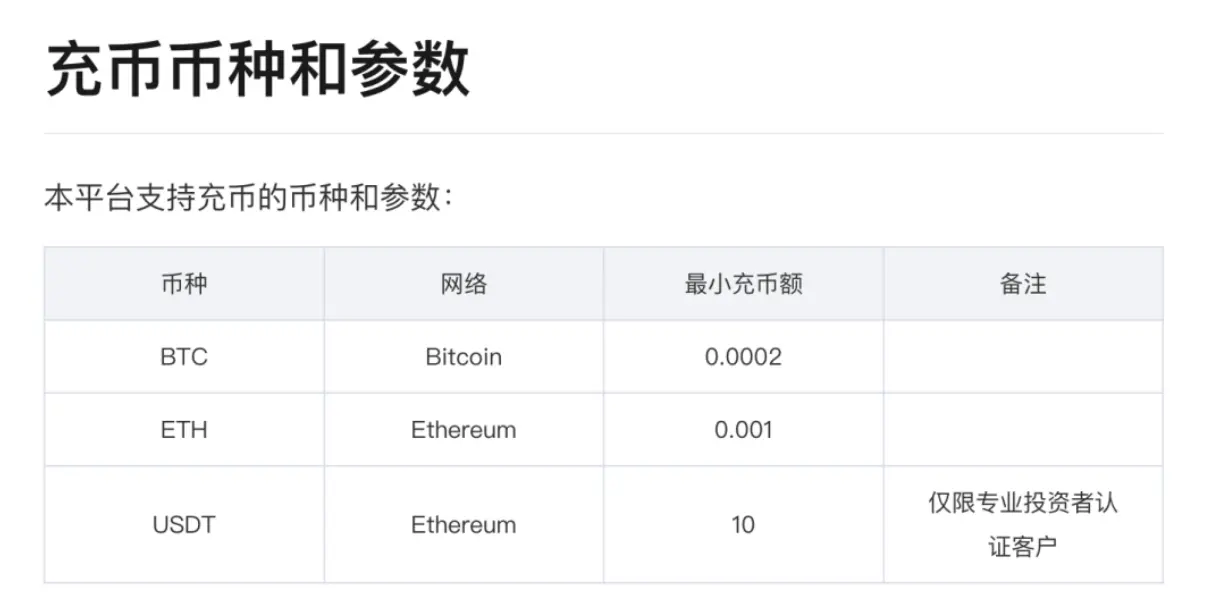Click the 0.0002 minimum deposit value
The height and width of the screenshot is (603, 1222).
743,357
